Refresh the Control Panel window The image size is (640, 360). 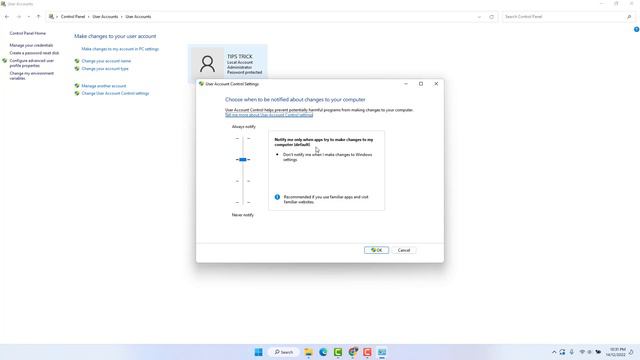(x=491, y=17)
